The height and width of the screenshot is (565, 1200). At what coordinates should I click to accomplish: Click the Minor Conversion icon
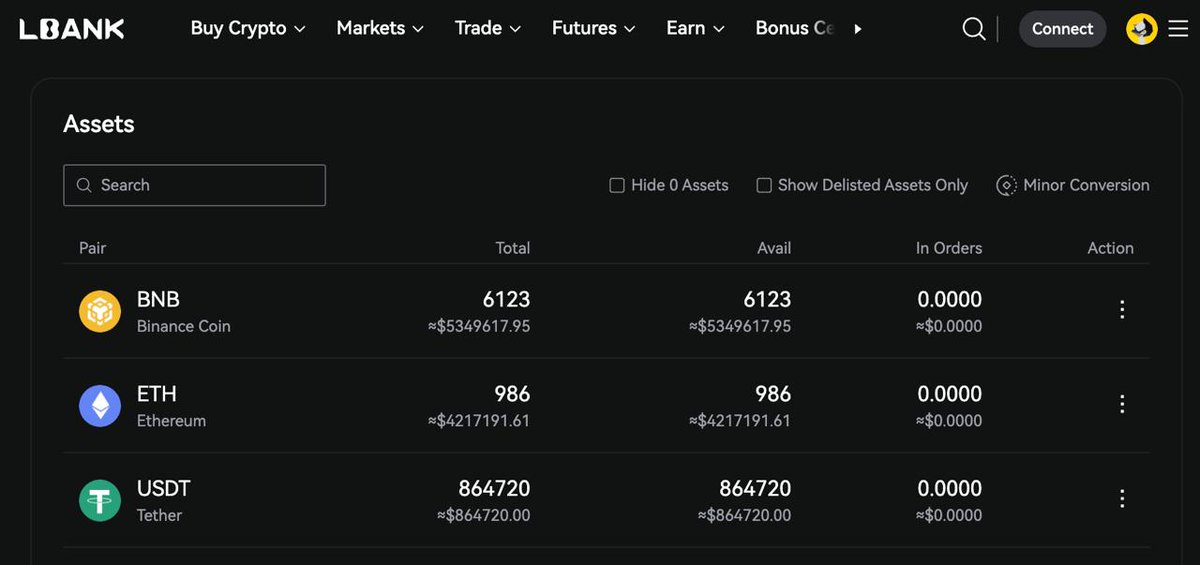pyautogui.click(x=1006, y=185)
